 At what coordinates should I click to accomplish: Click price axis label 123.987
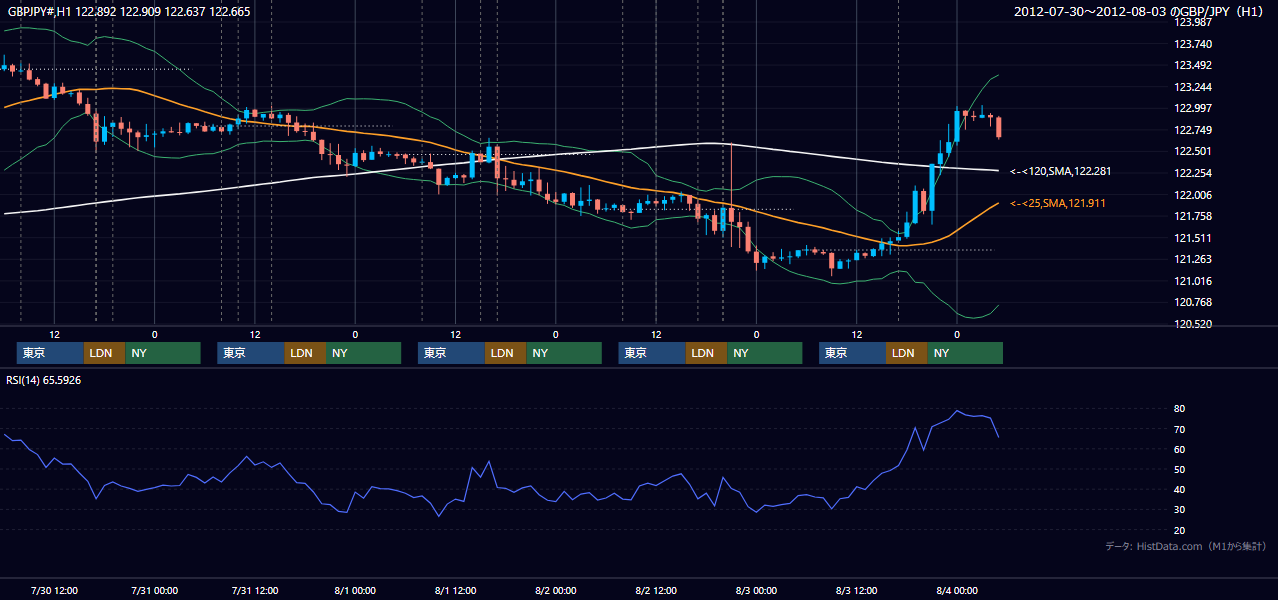pyautogui.click(x=1192, y=22)
